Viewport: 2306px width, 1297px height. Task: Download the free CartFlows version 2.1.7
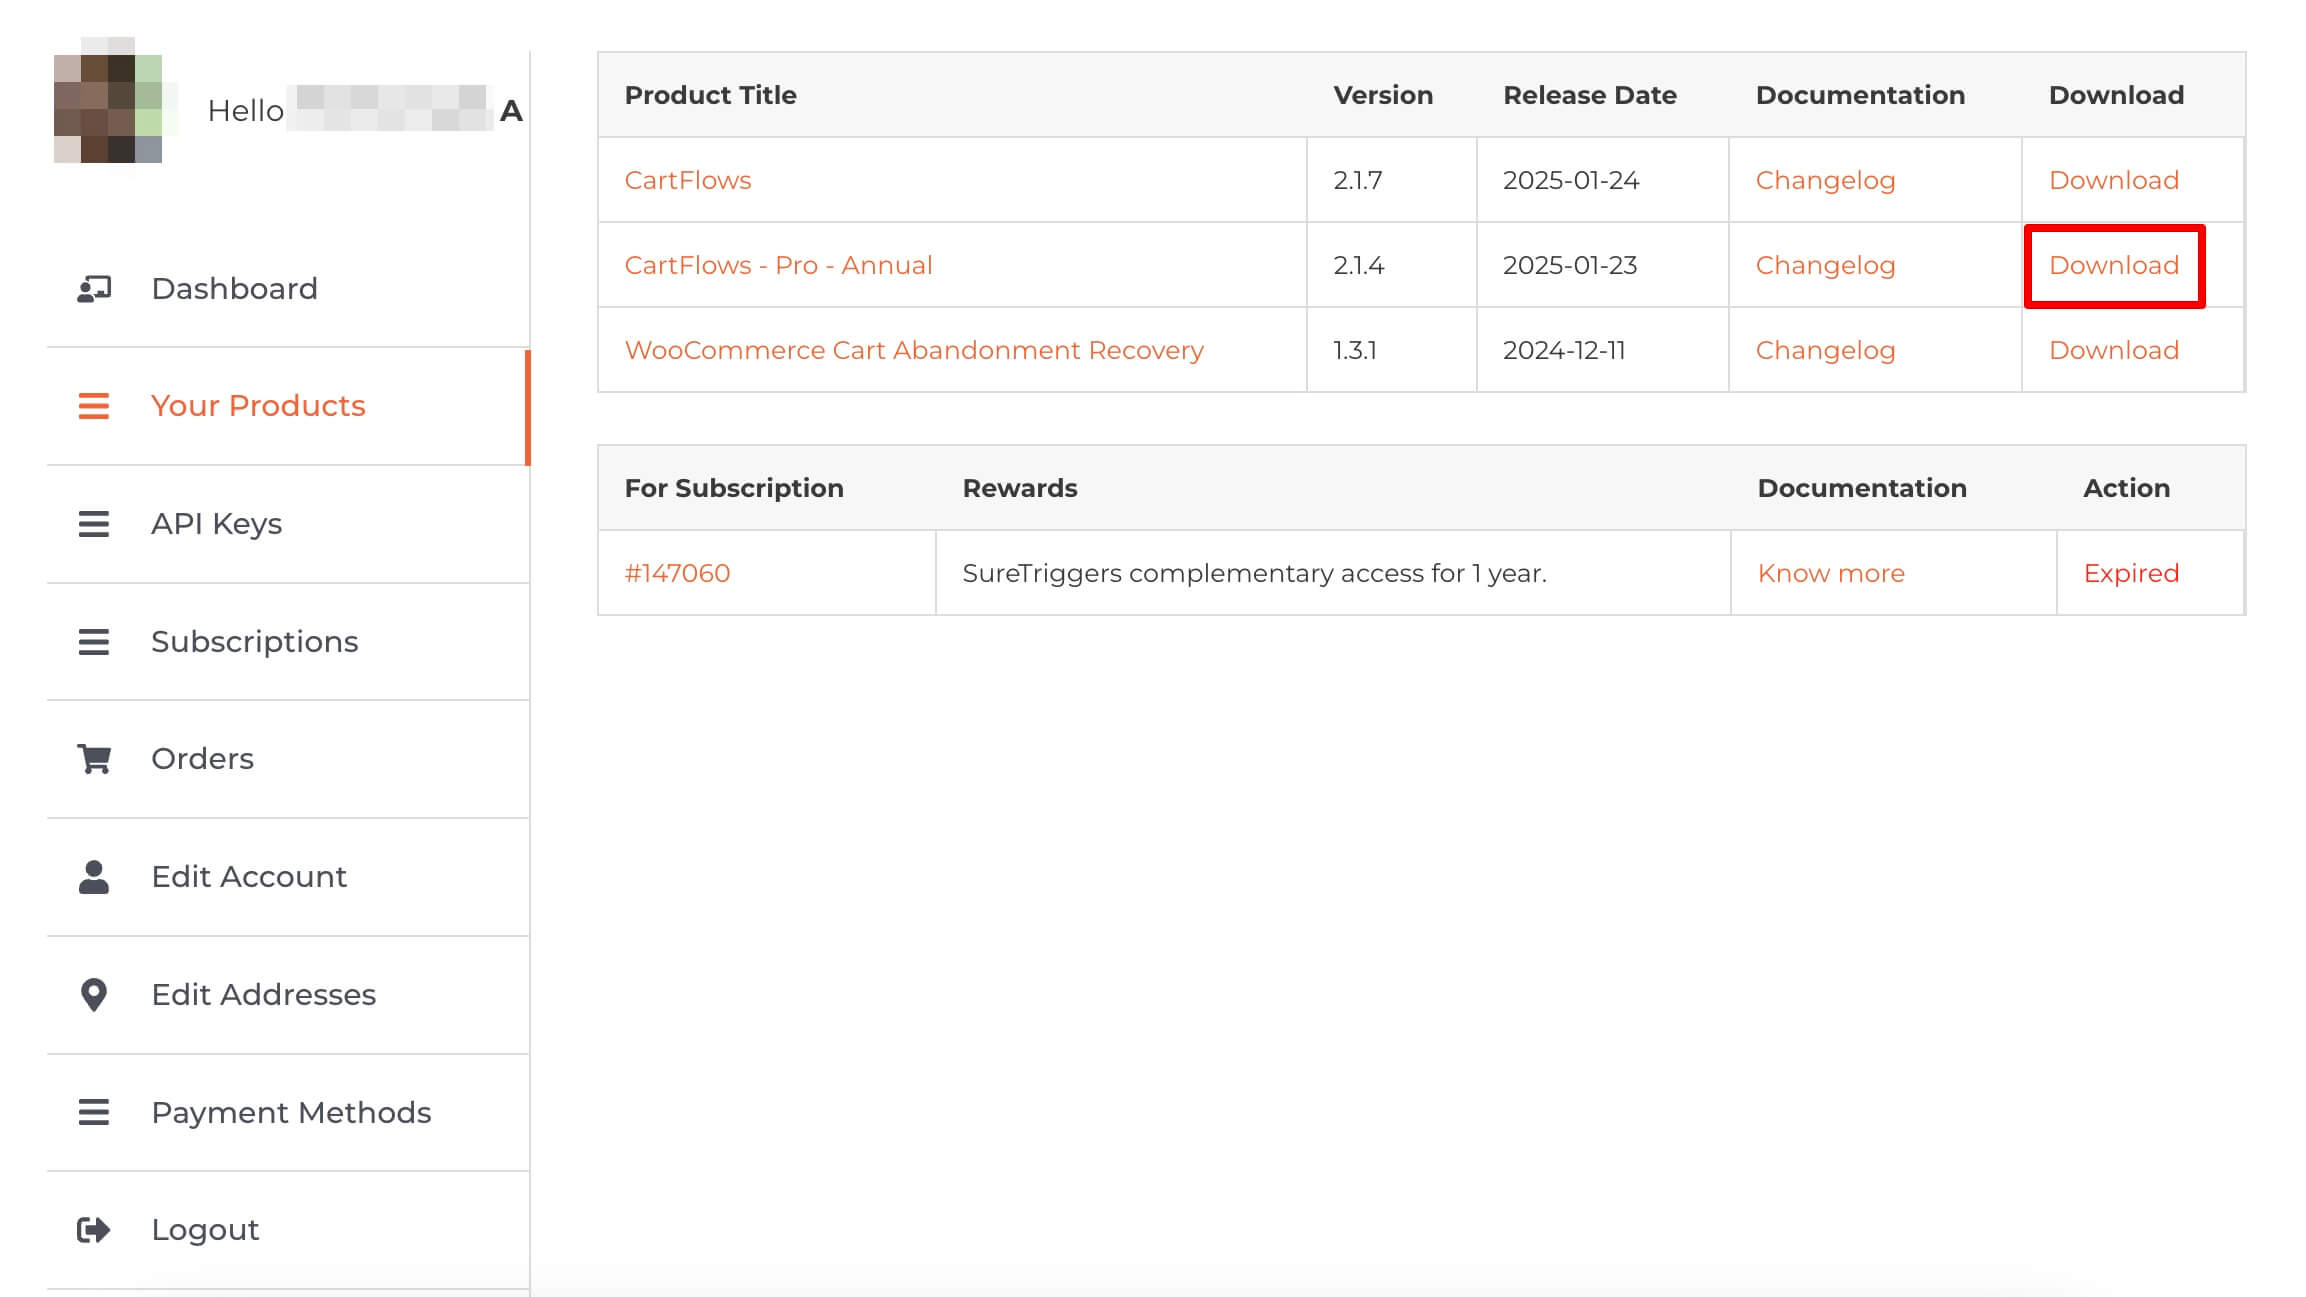coord(2113,181)
